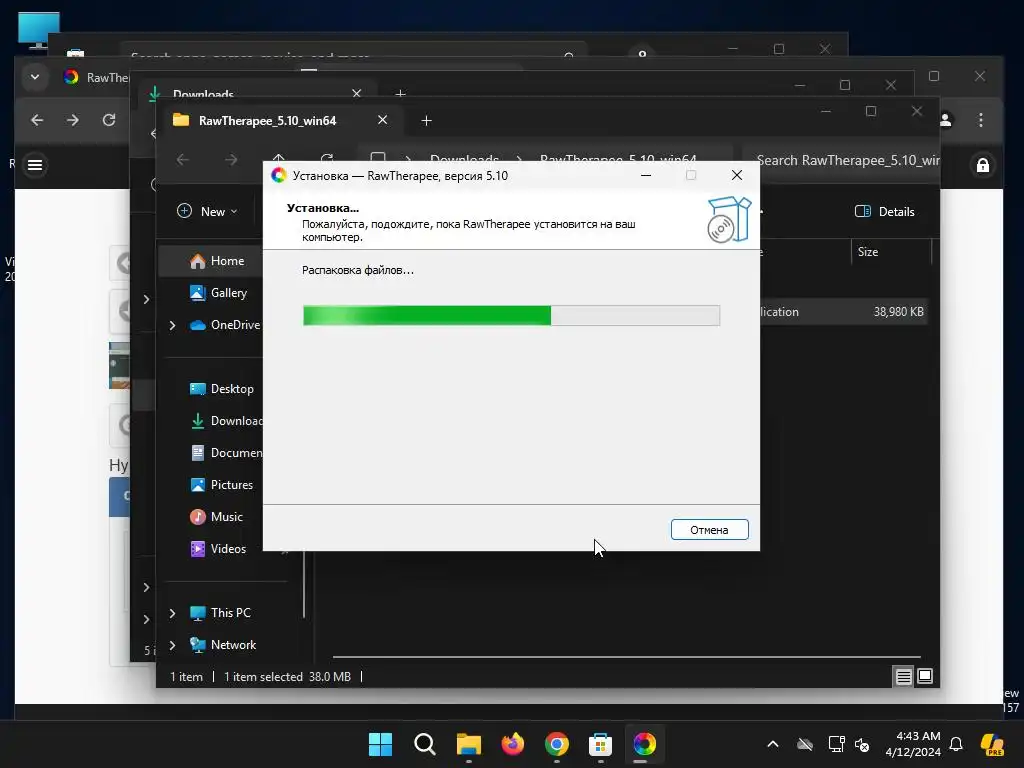Go back in the front Explorer window
The width and height of the screenshot is (1024, 768).
pyautogui.click(x=183, y=160)
